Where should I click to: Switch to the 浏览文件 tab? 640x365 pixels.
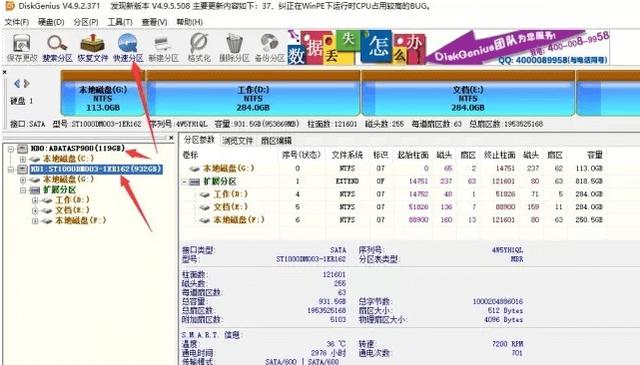click(238, 141)
